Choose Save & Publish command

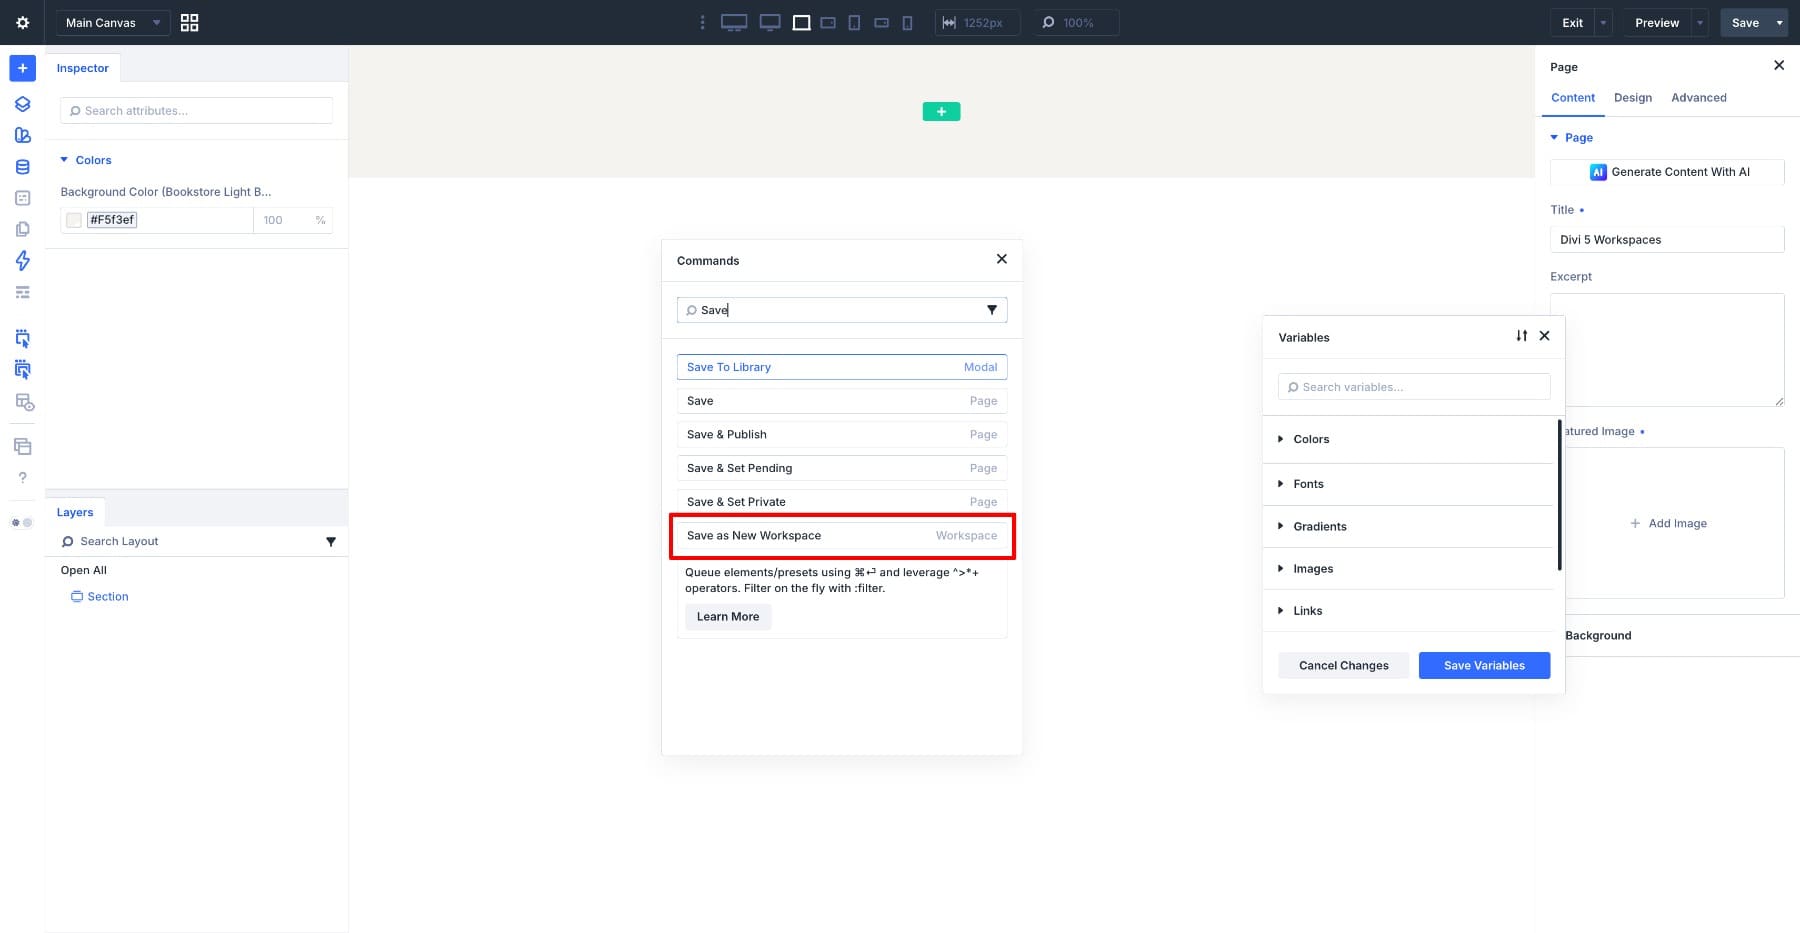click(x=842, y=434)
